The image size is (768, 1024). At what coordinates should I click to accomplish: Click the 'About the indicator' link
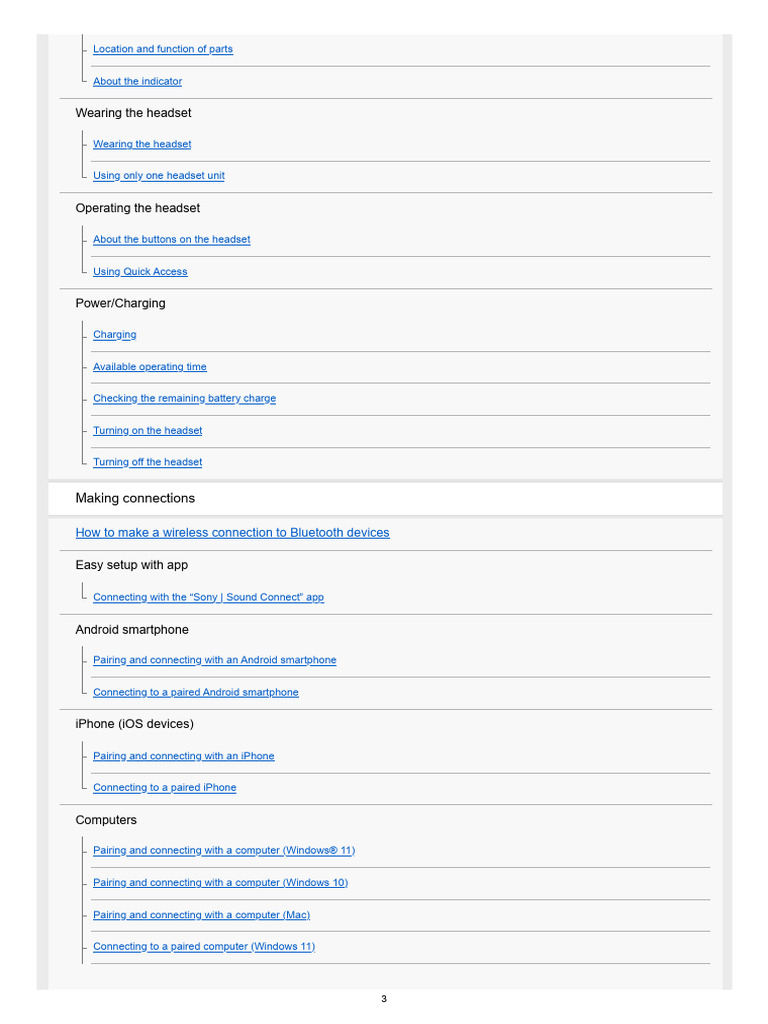click(137, 81)
